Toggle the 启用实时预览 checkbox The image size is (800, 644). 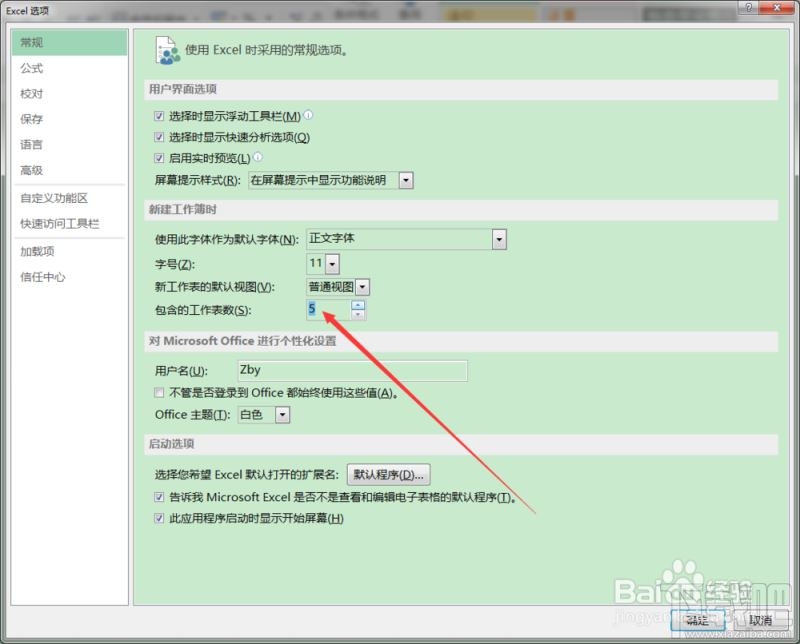pyautogui.click(x=159, y=158)
